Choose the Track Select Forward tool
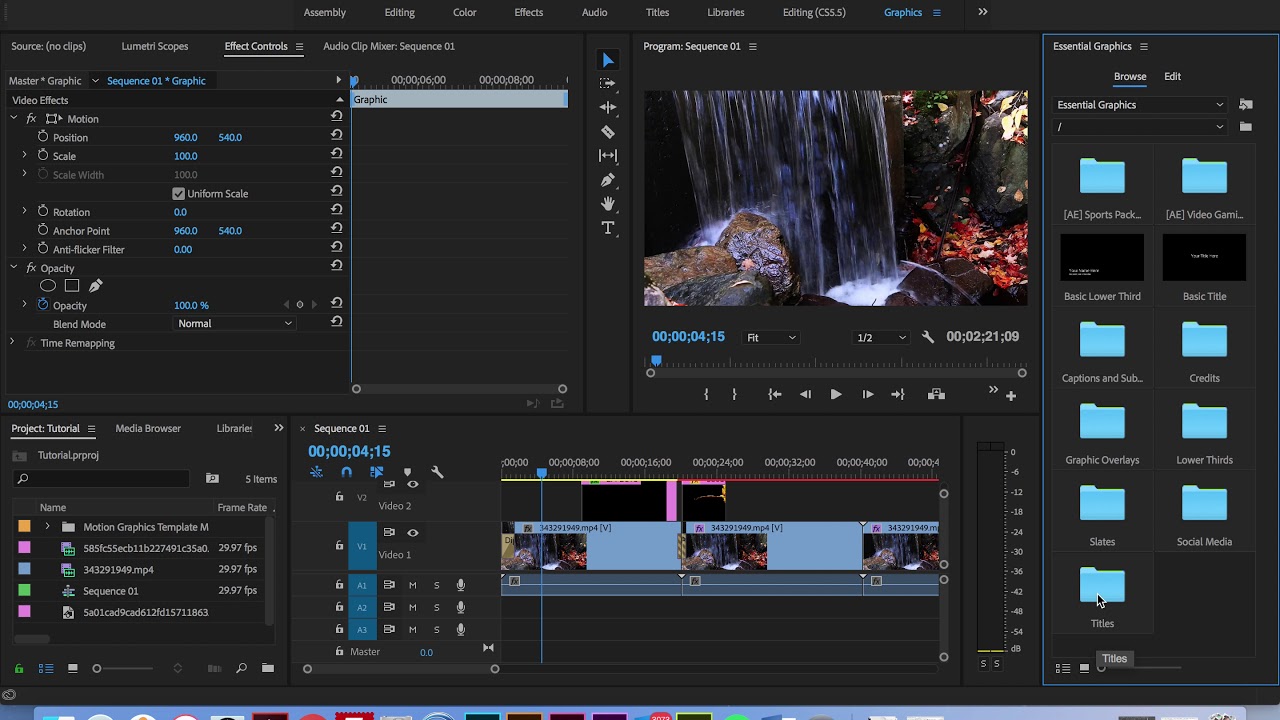The image size is (1280, 720). 607,84
